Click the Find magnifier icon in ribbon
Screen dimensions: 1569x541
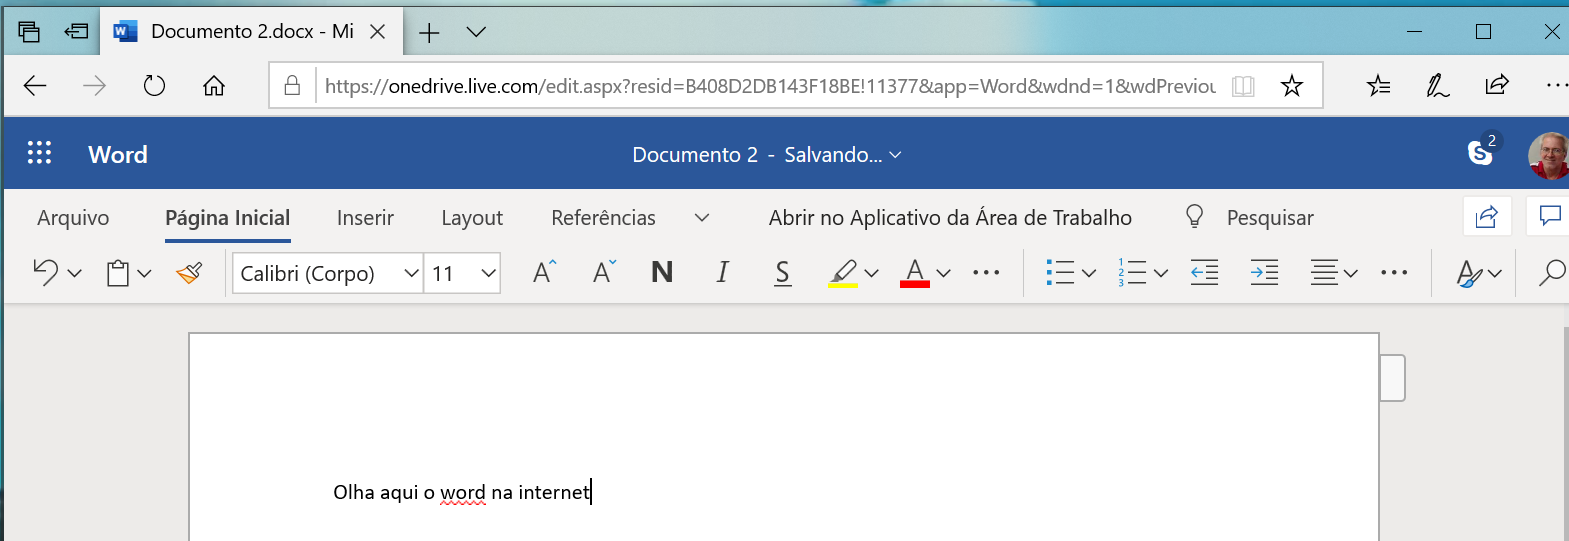point(1552,272)
